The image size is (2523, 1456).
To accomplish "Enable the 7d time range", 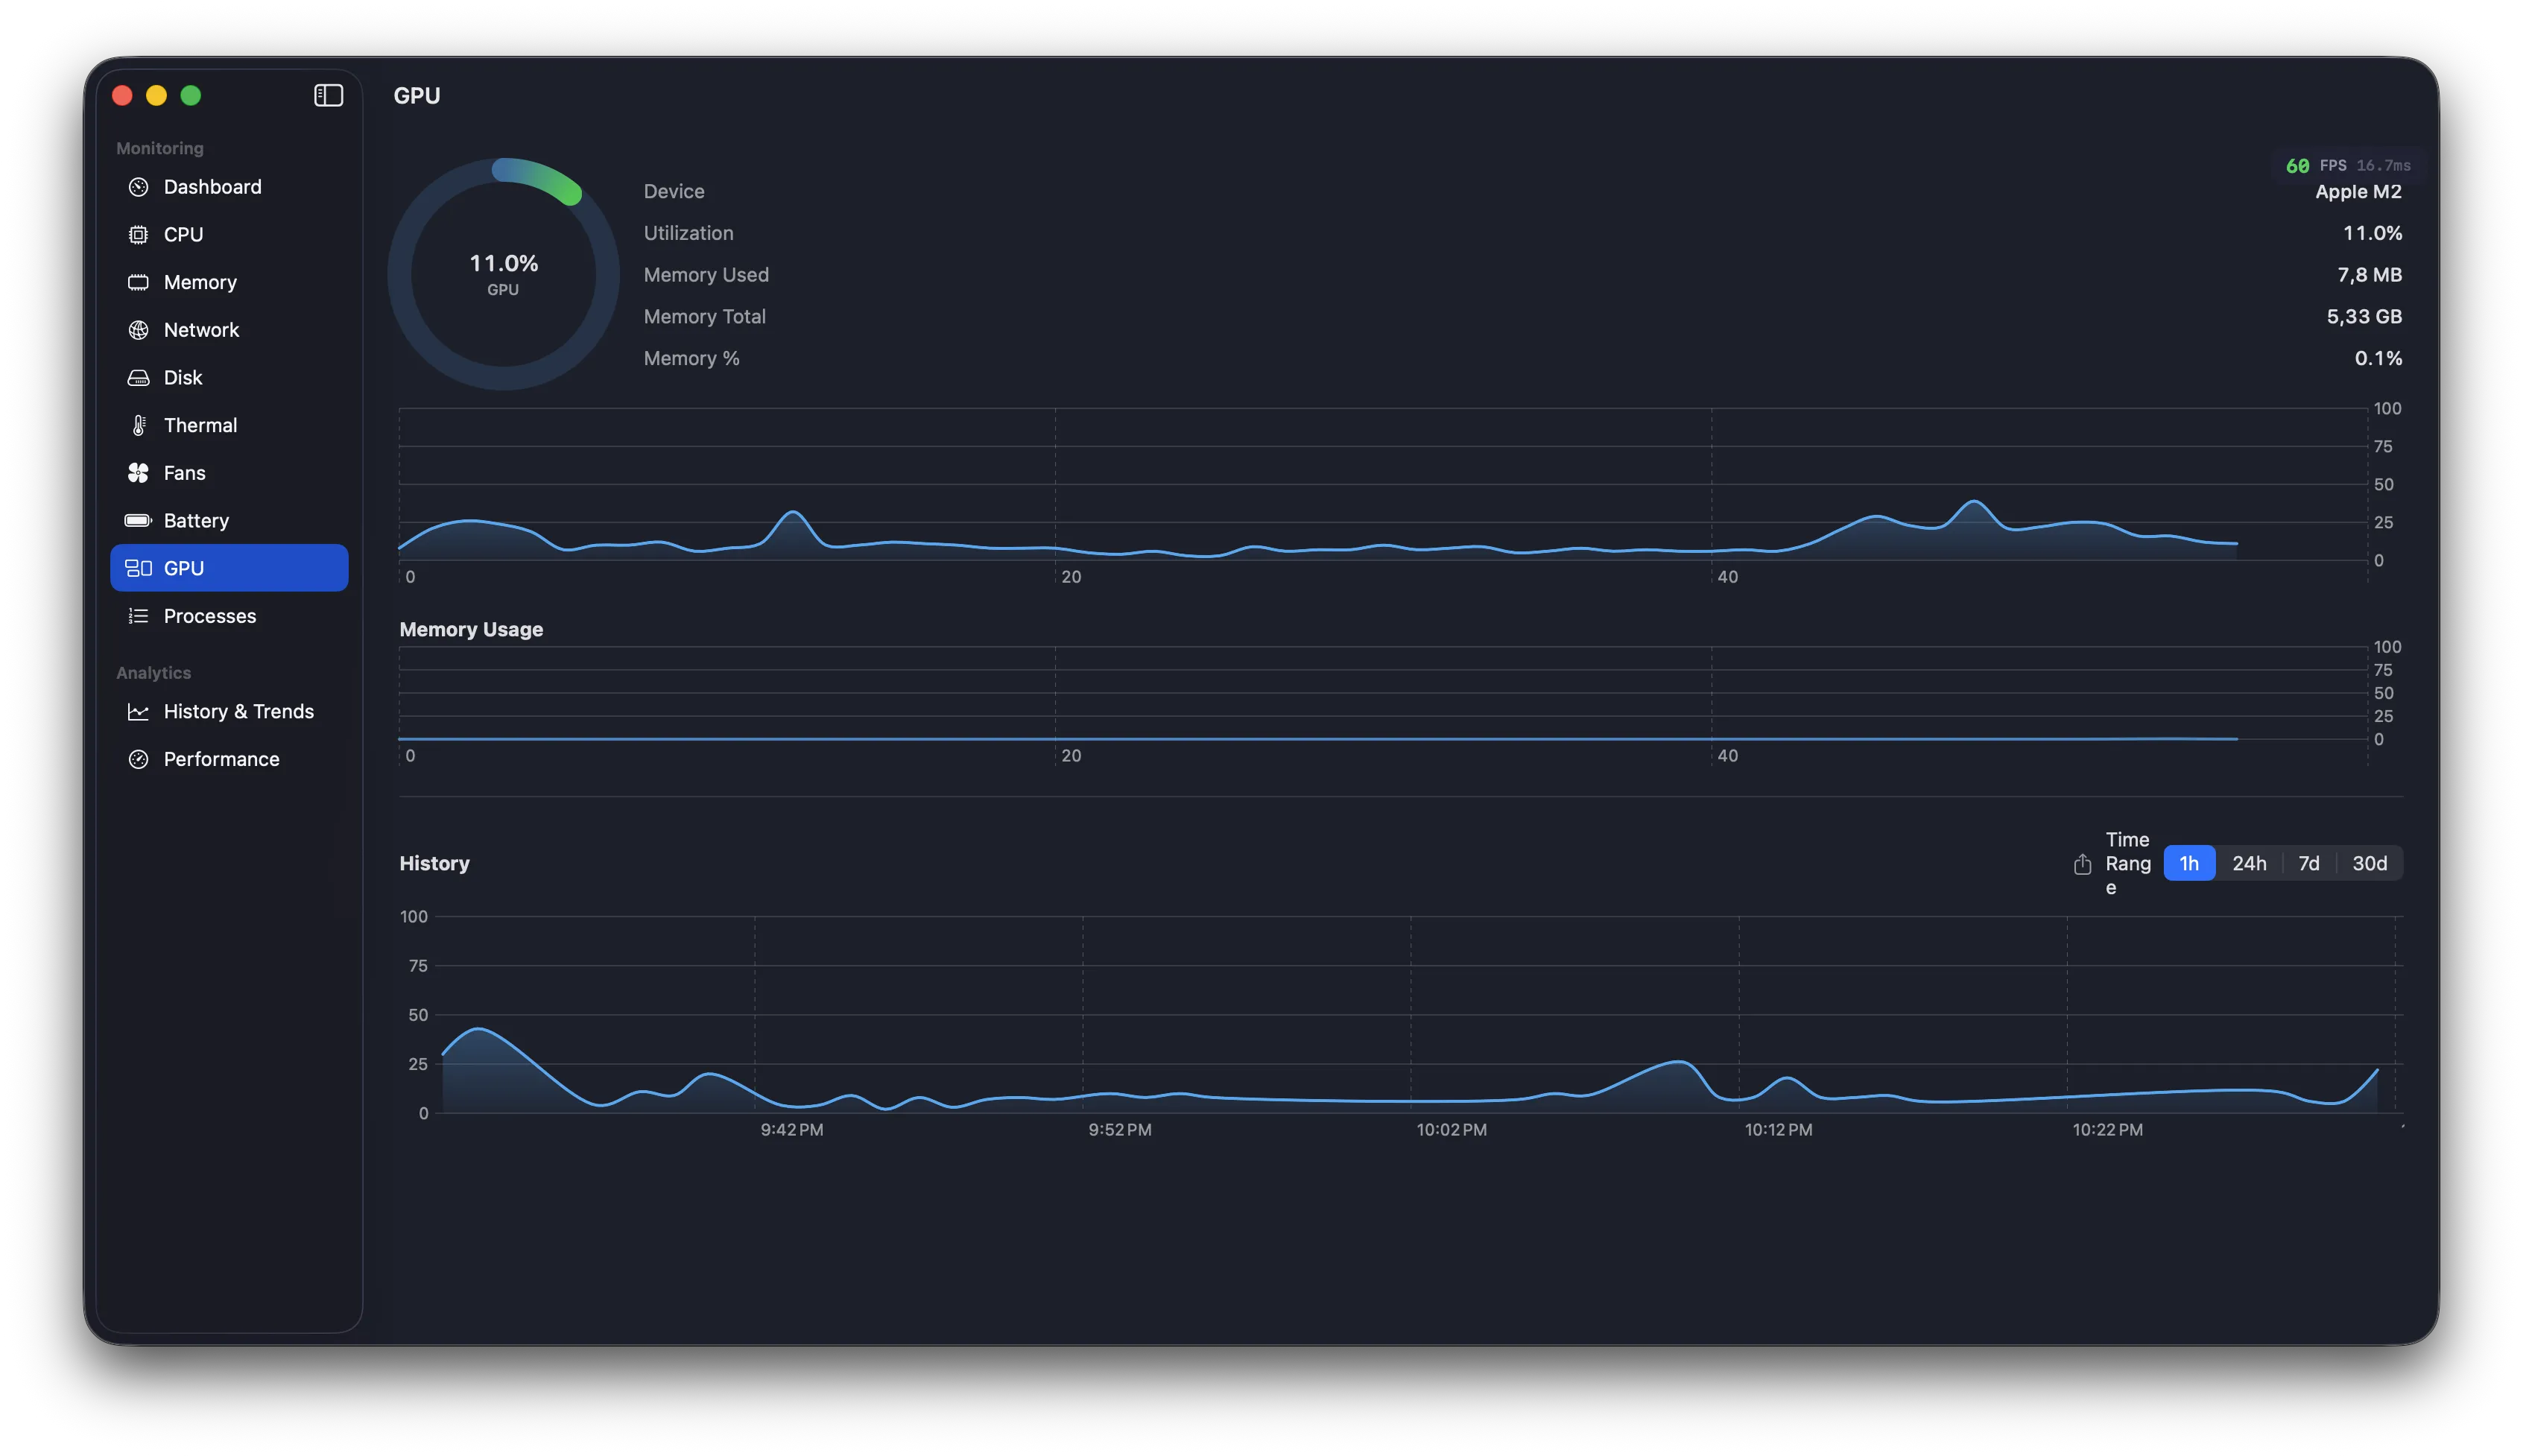I will click(x=2310, y=863).
